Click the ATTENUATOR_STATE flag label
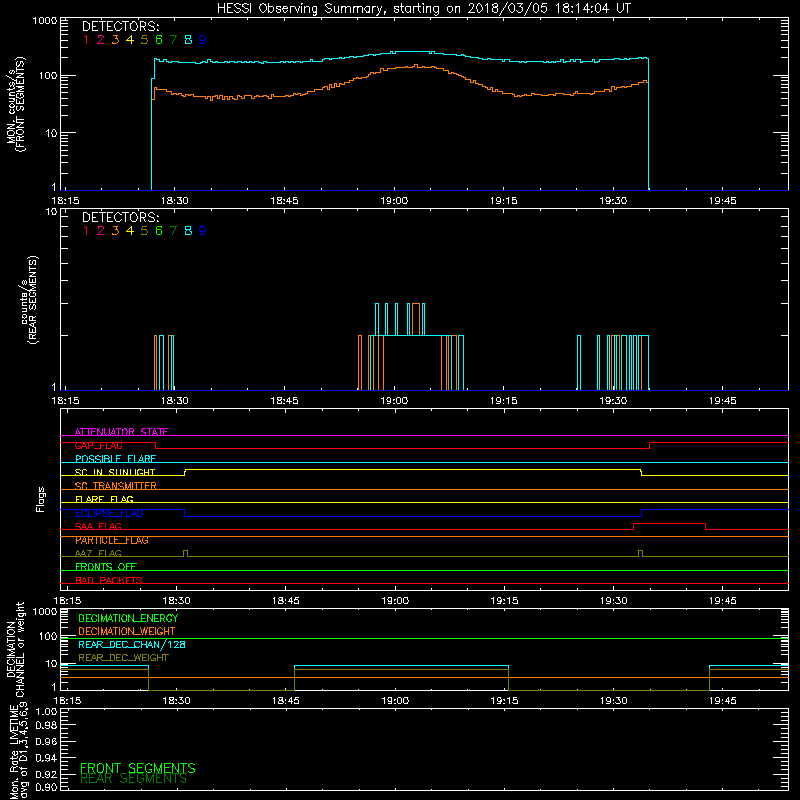The height and width of the screenshot is (800, 800). click(x=121, y=432)
